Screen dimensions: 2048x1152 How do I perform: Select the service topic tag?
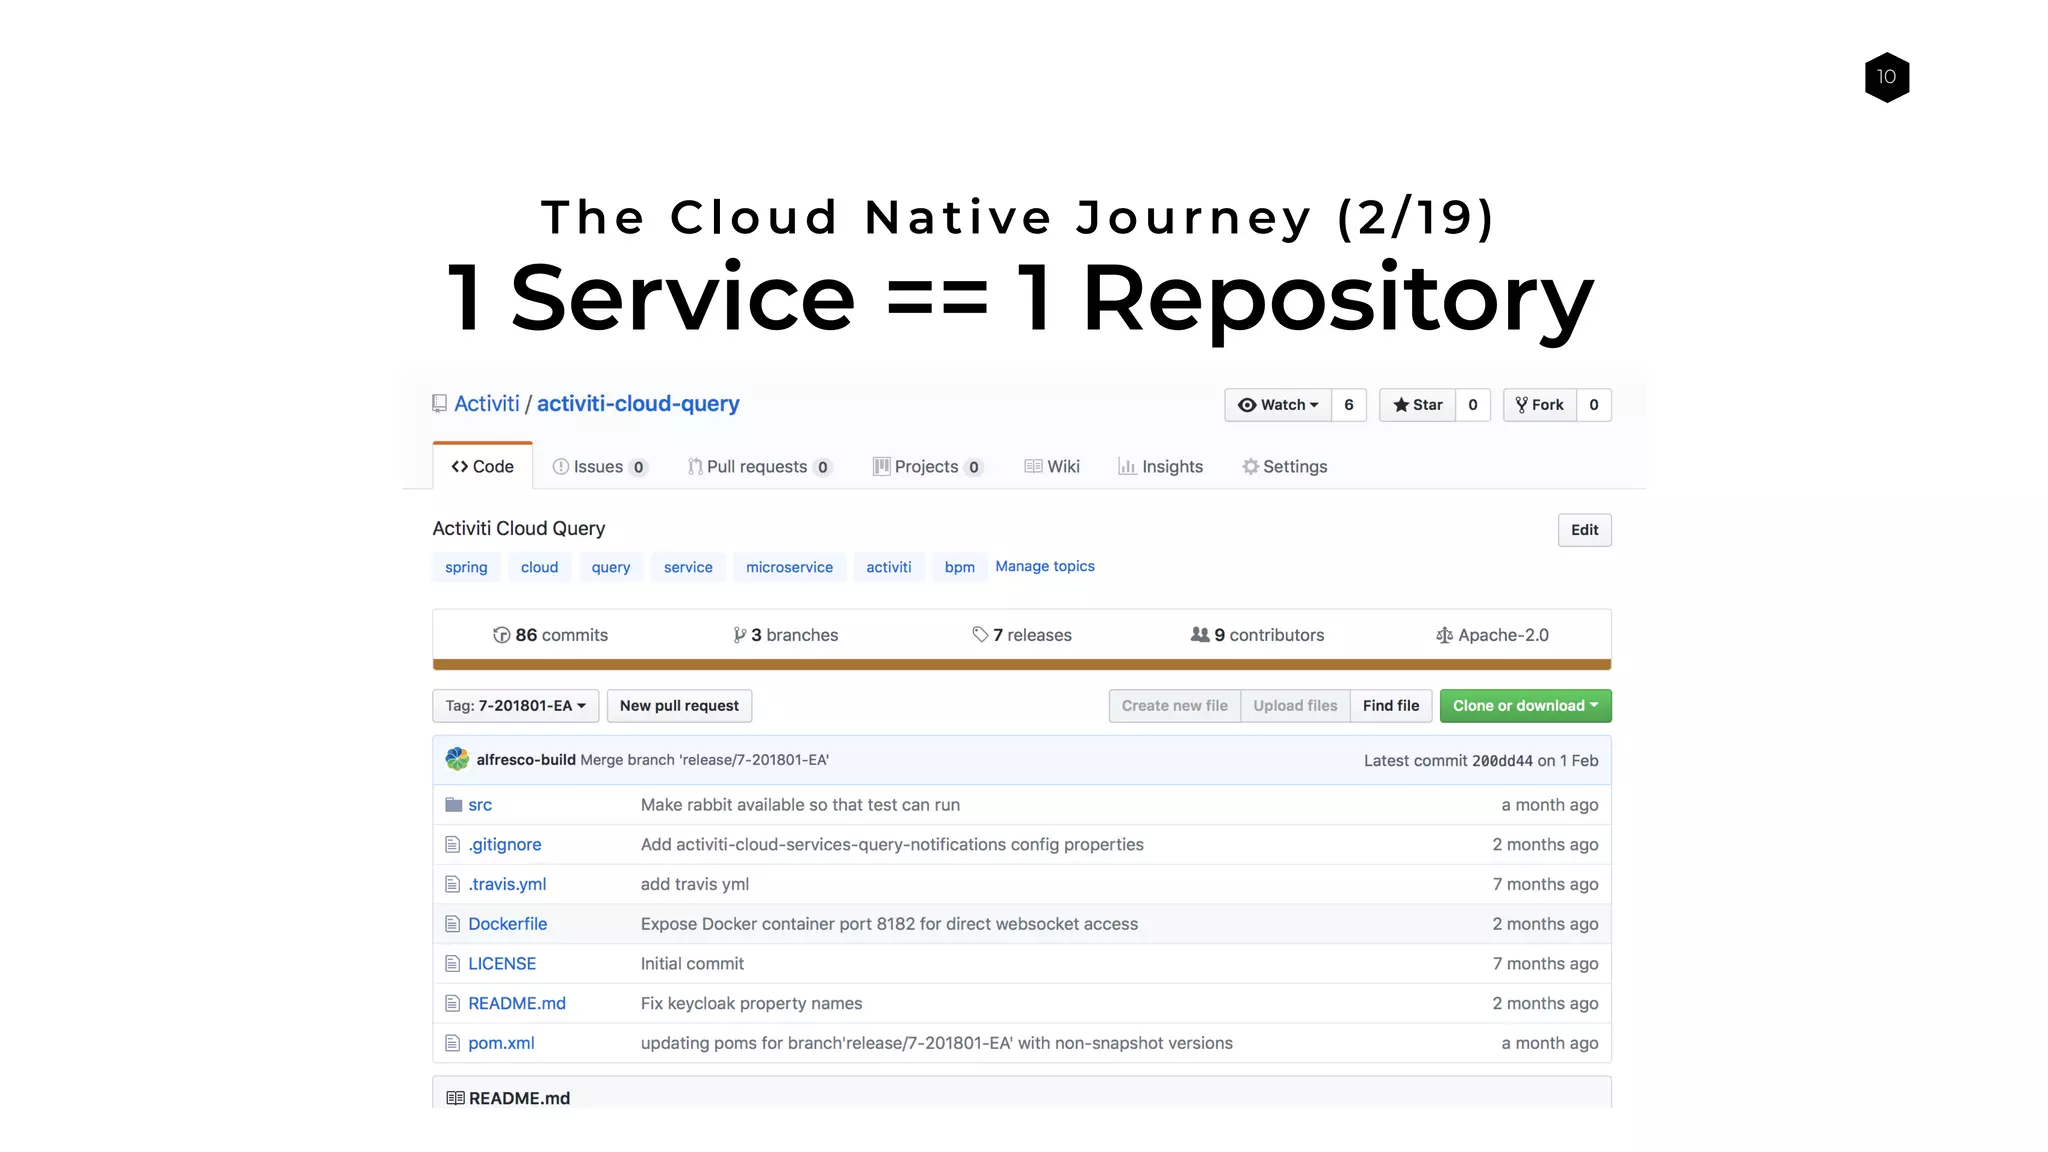pos(688,567)
